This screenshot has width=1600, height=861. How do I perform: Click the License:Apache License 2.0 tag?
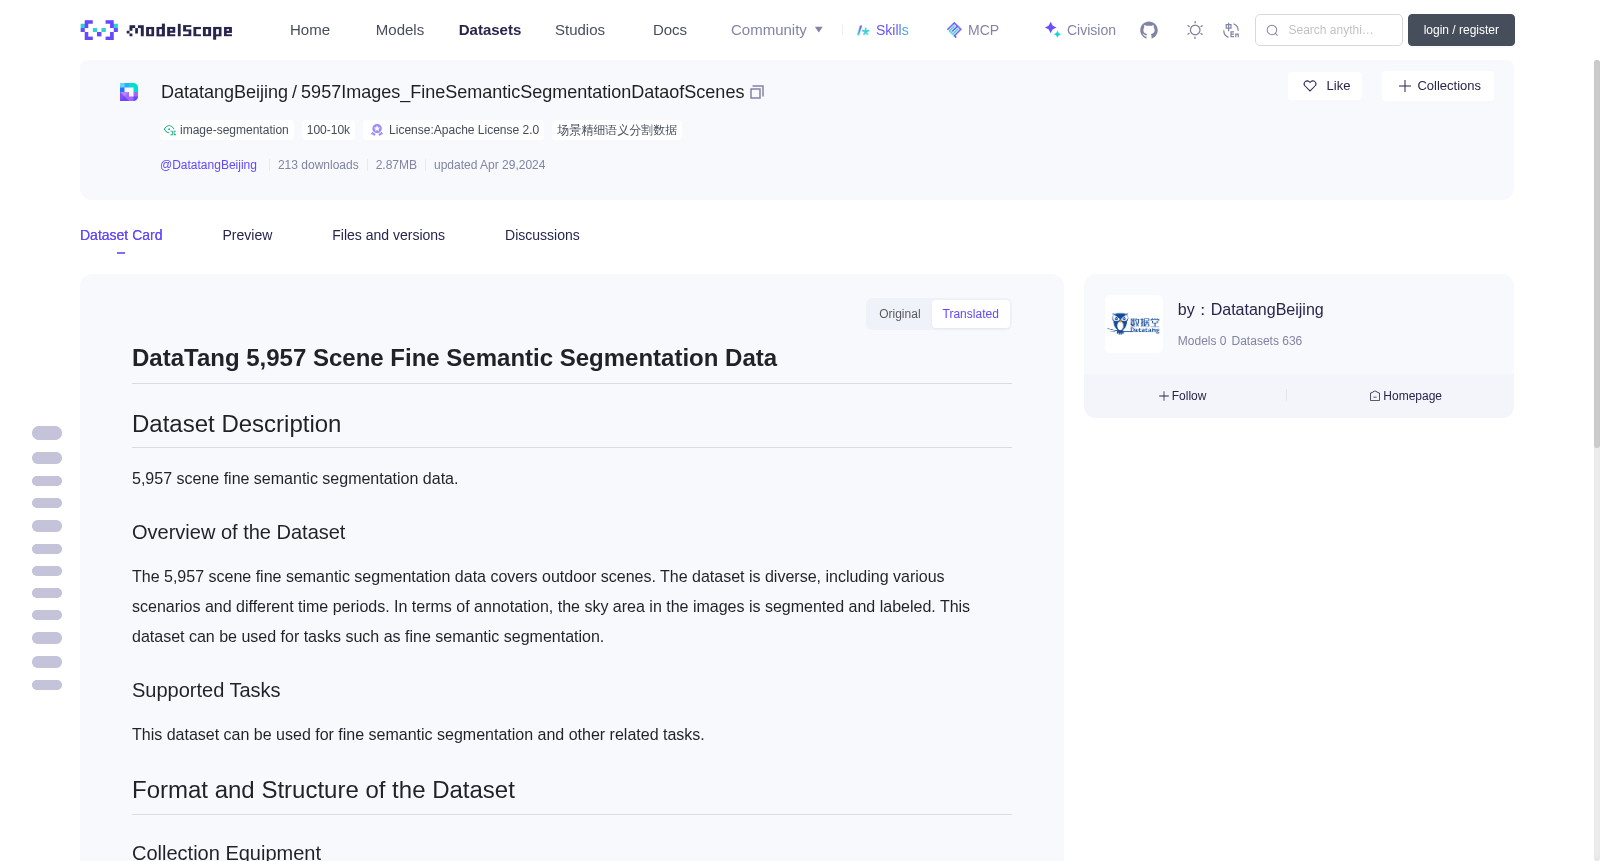[x=455, y=130]
